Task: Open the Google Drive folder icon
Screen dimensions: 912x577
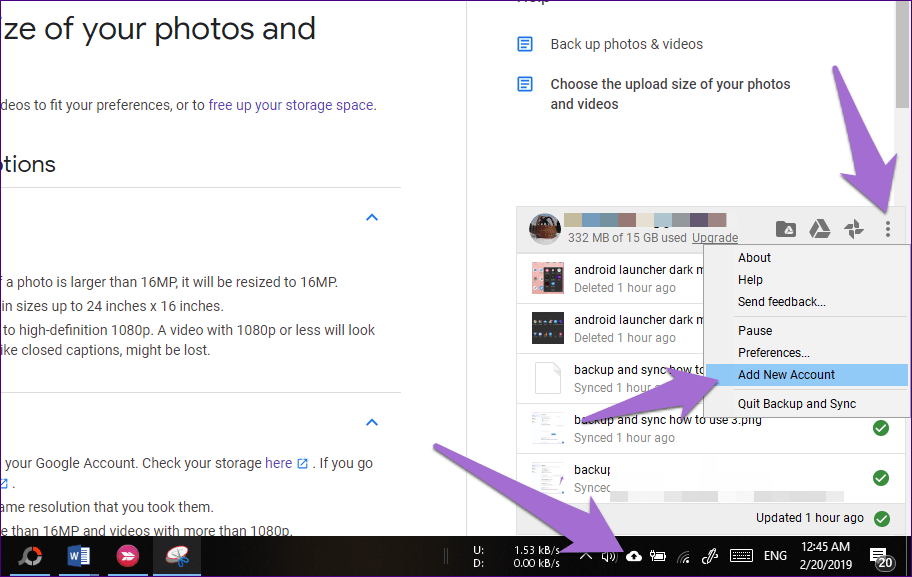Action: click(x=786, y=229)
